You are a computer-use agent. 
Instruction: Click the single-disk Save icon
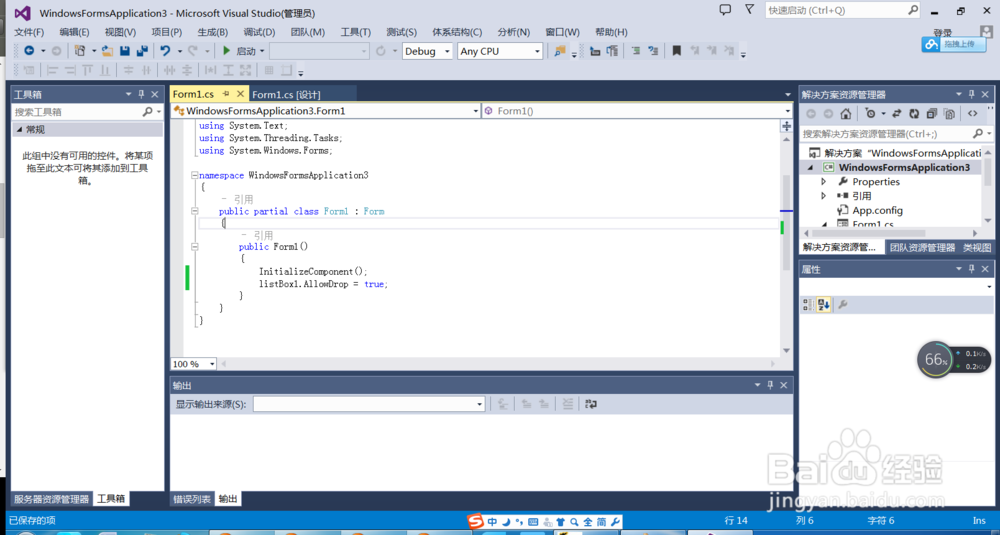[125, 51]
